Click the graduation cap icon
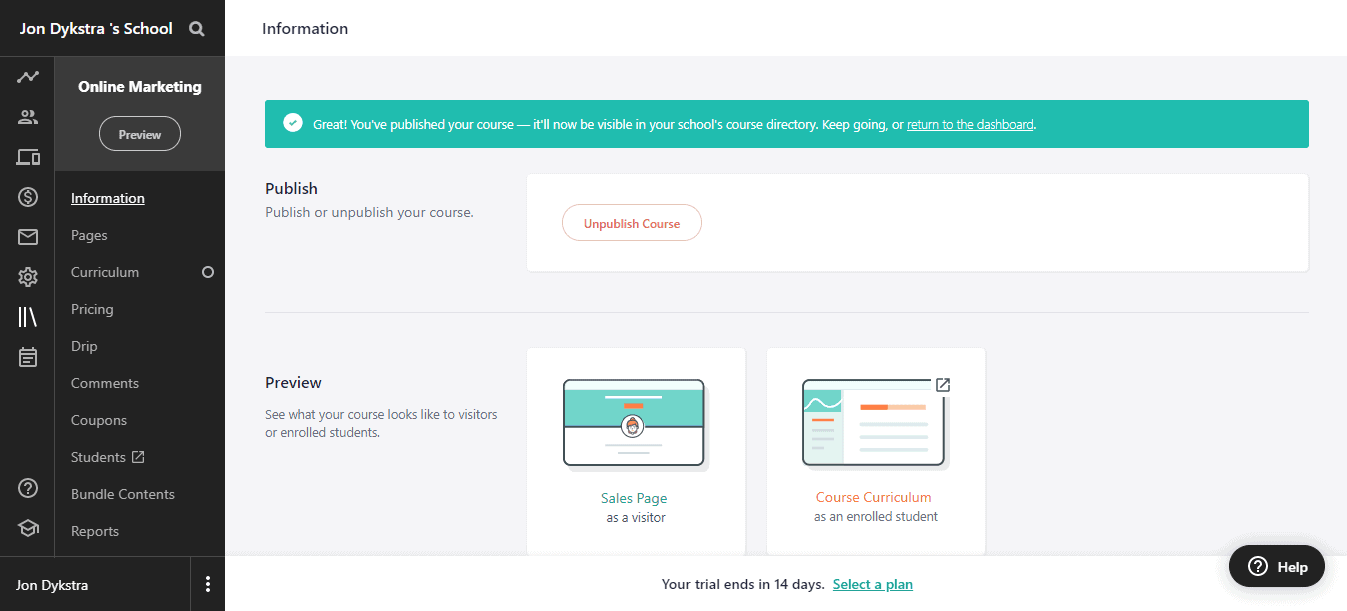Viewport: 1347px width, 611px height. 28,528
